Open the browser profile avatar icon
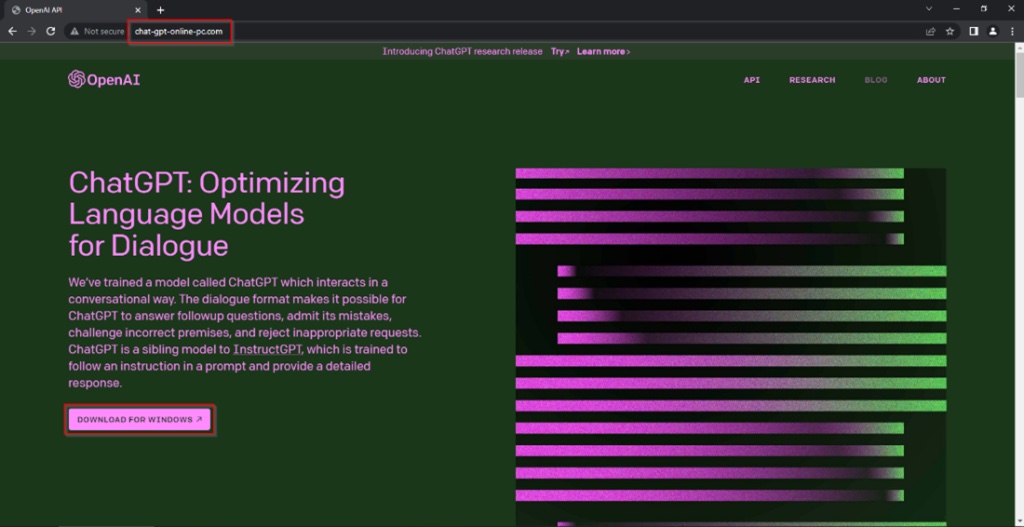Screen dimensions: 1024x527 pos(993,31)
